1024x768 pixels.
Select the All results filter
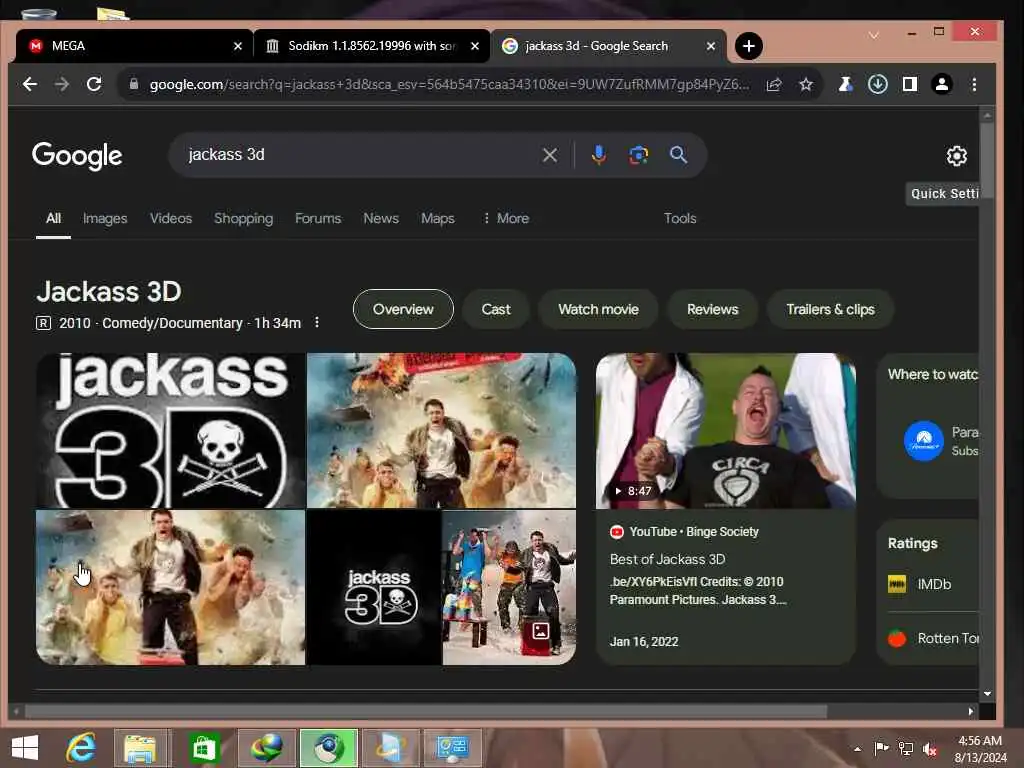click(x=54, y=219)
